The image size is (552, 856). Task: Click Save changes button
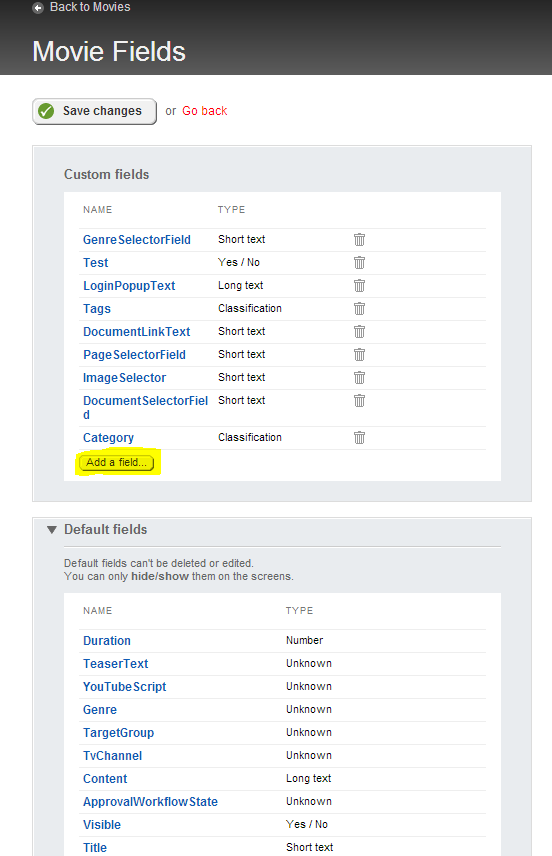click(94, 111)
